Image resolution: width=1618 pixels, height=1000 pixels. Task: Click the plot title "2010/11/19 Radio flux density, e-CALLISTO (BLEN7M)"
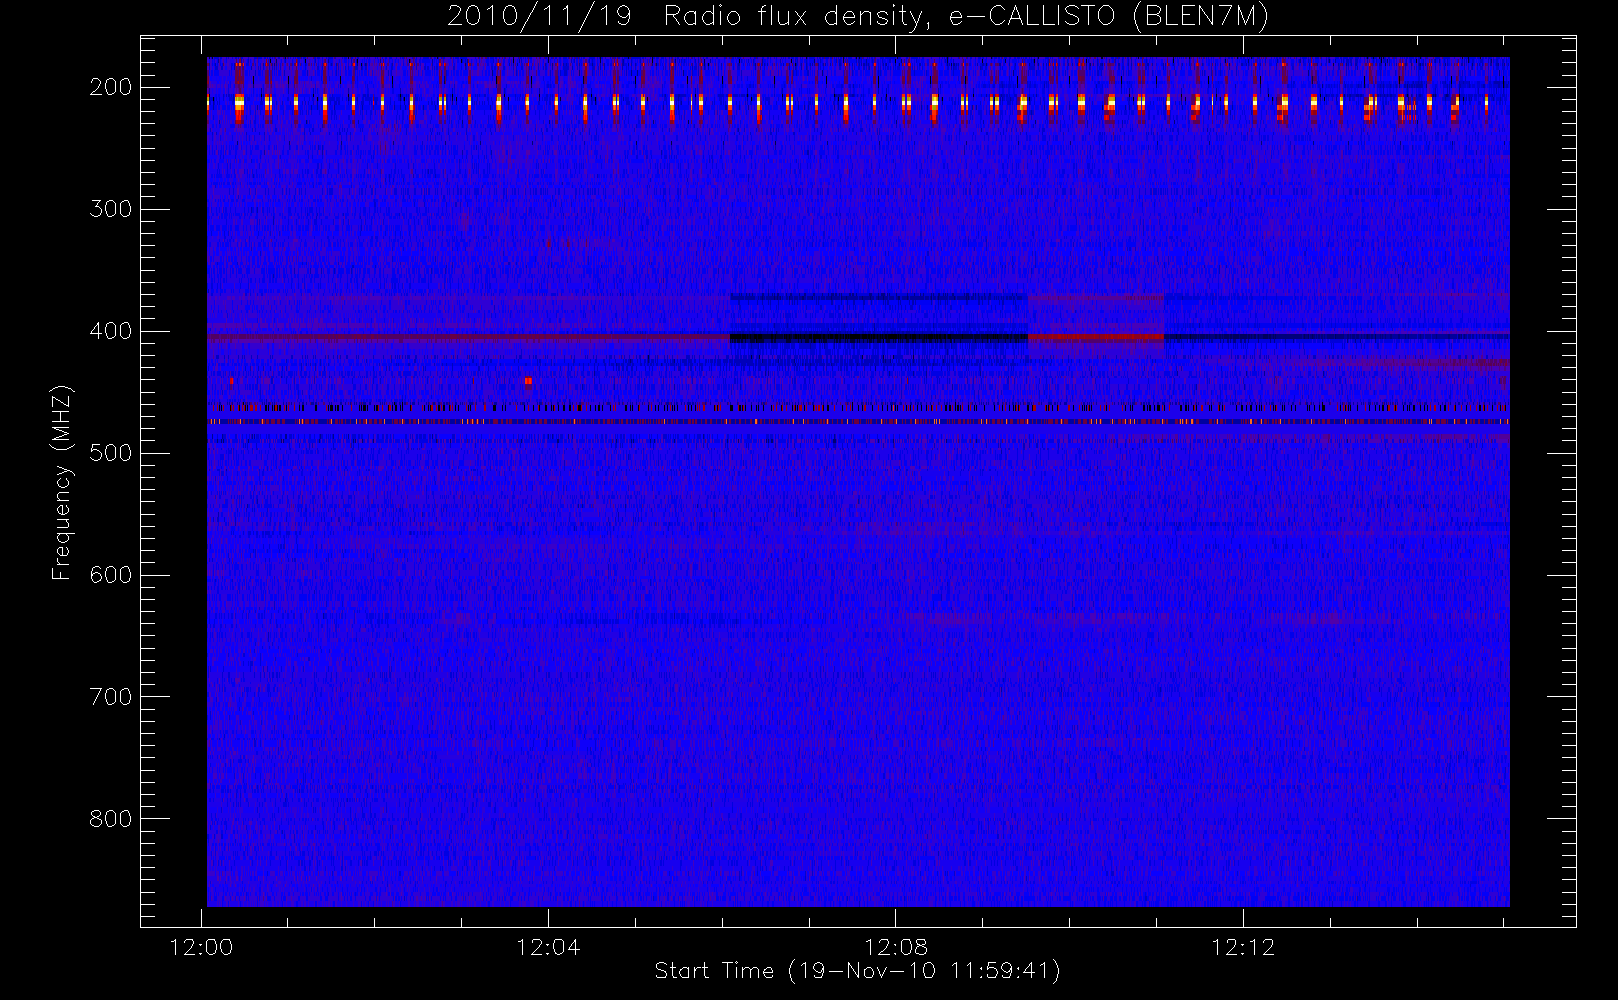pos(858,17)
